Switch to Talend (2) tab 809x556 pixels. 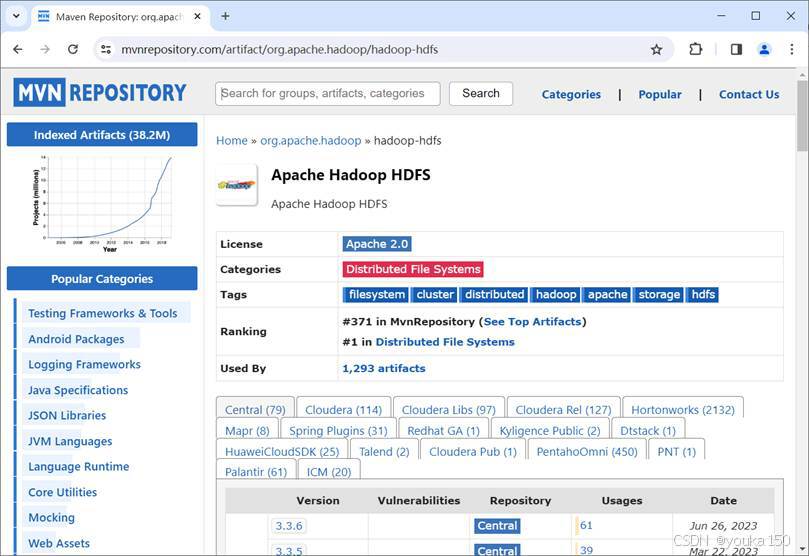384,451
